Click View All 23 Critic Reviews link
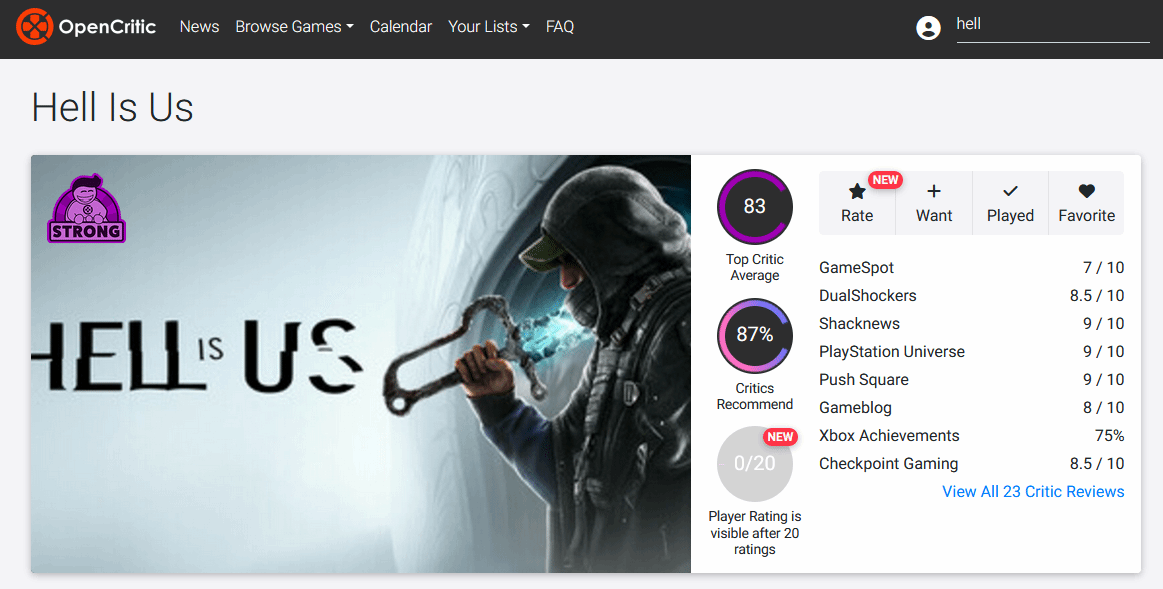The image size is (1163, 589). point(1033,492)
